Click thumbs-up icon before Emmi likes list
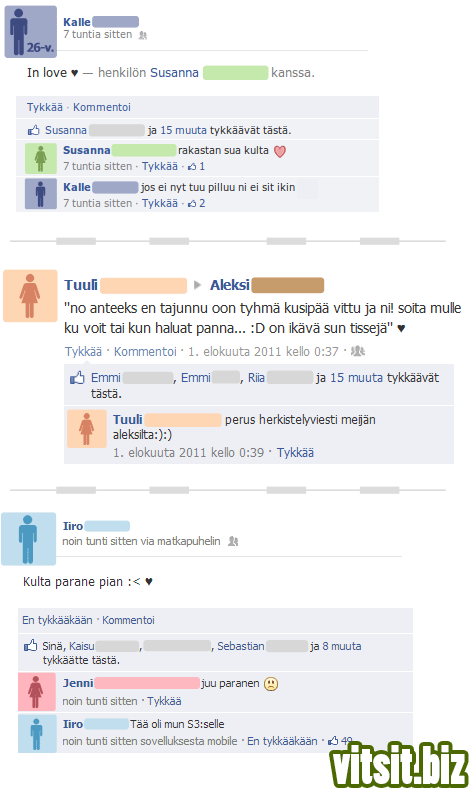The width and height of the screenshot is (469, 790). (77, 378)
